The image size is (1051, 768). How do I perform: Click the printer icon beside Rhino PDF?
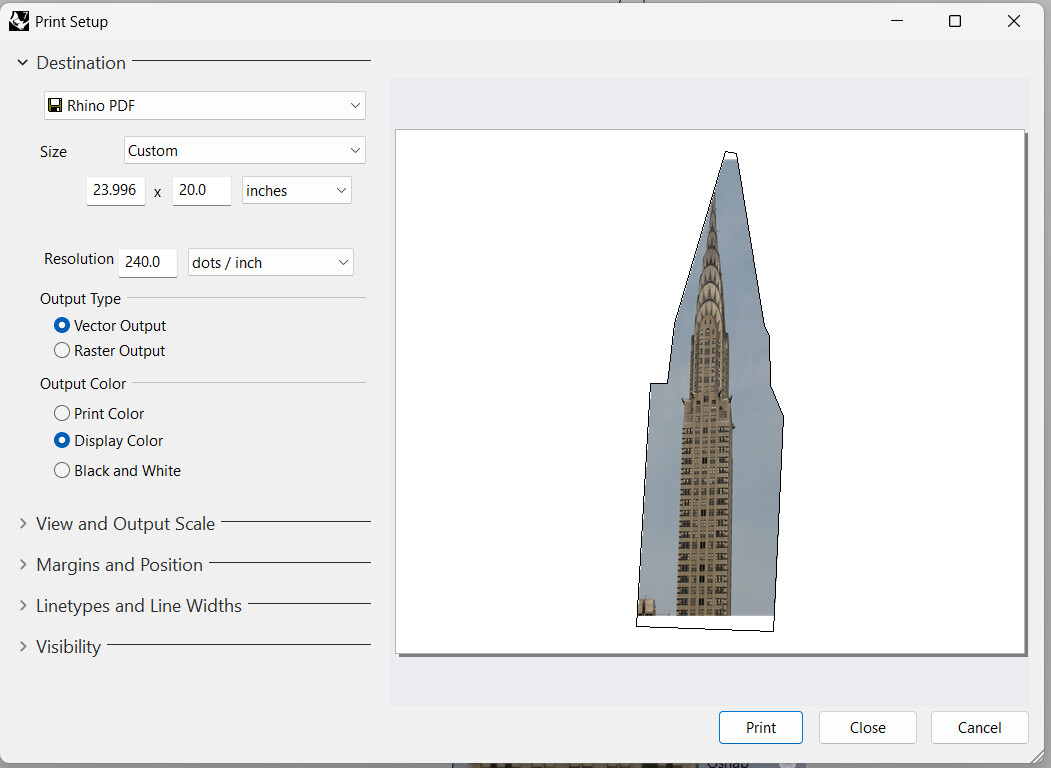pyautogui.click(x=55, y=104)
